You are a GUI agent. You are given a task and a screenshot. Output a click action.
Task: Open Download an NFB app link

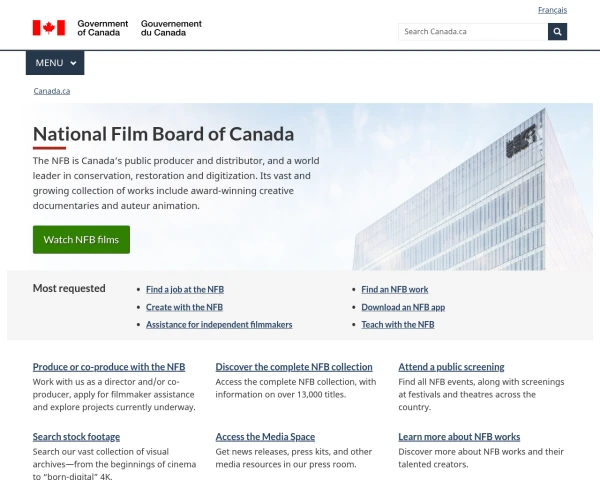403,307
